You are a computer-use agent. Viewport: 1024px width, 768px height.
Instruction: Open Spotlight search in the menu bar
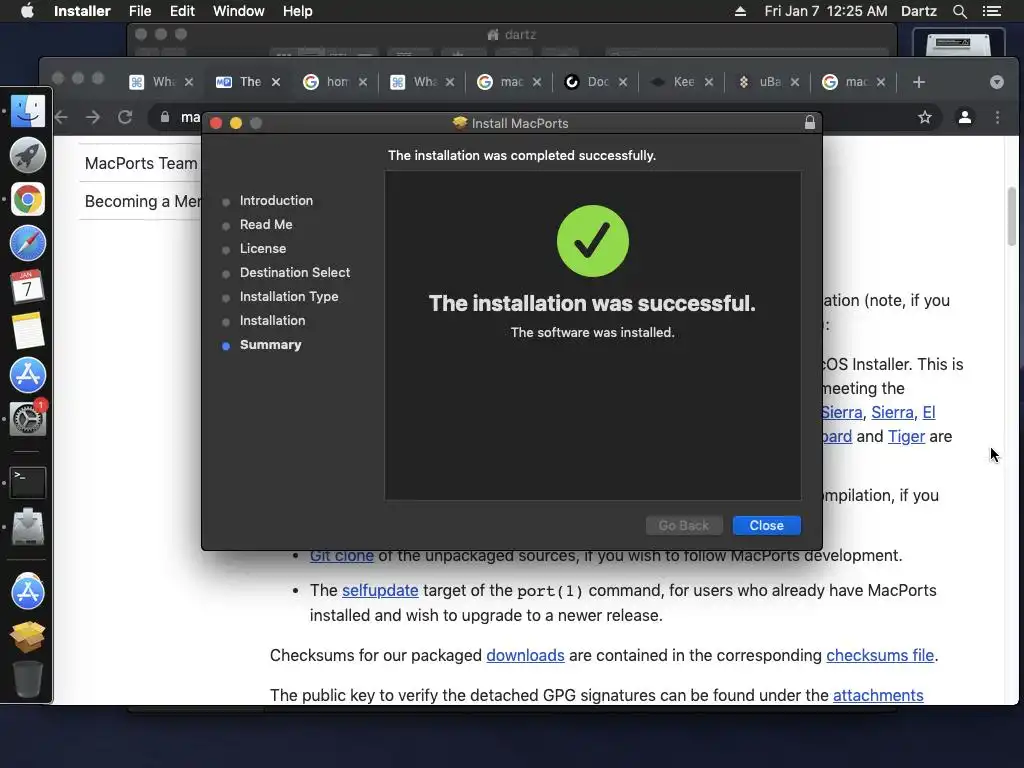pyautogui.click(x=959, y=11)
